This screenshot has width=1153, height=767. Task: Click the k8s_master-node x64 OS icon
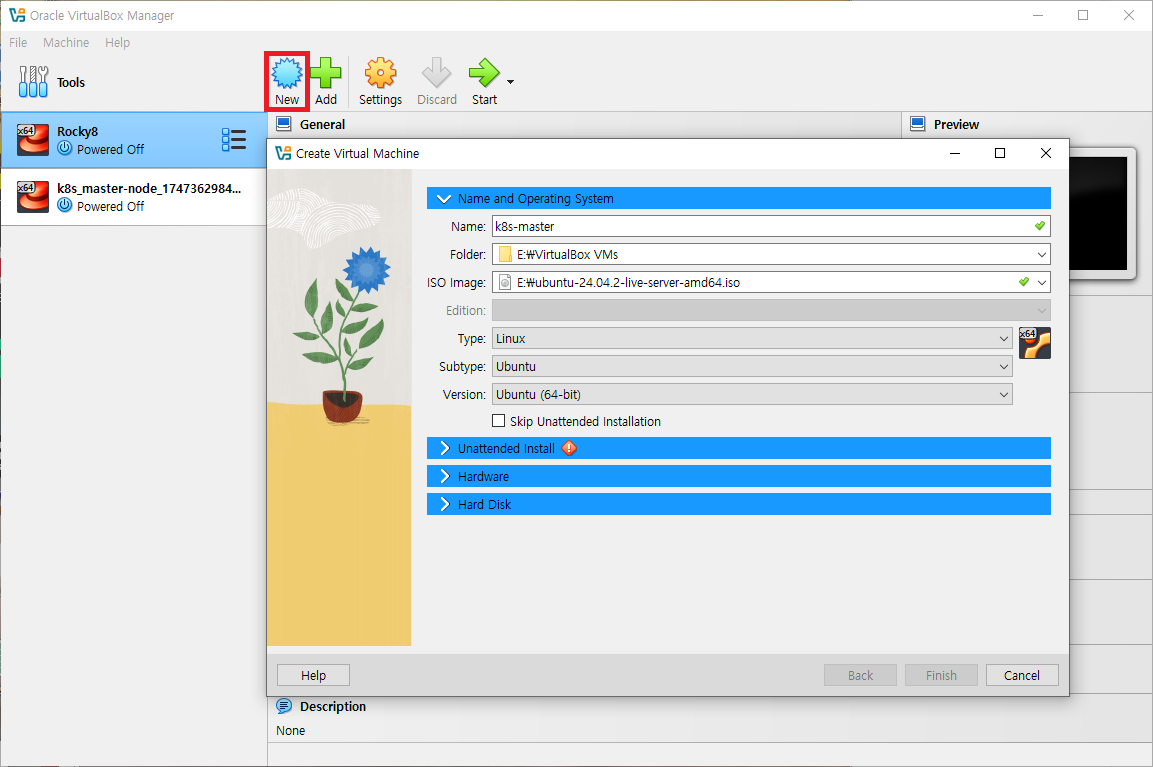point(33,197)
